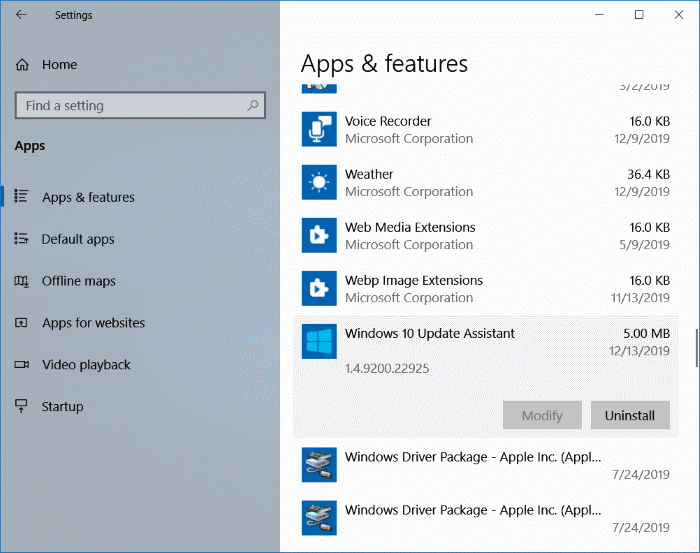Select Web Media Extensions entry name
Image resolution: width=700 pixels, height=553 pixels.
pos(410,227)
